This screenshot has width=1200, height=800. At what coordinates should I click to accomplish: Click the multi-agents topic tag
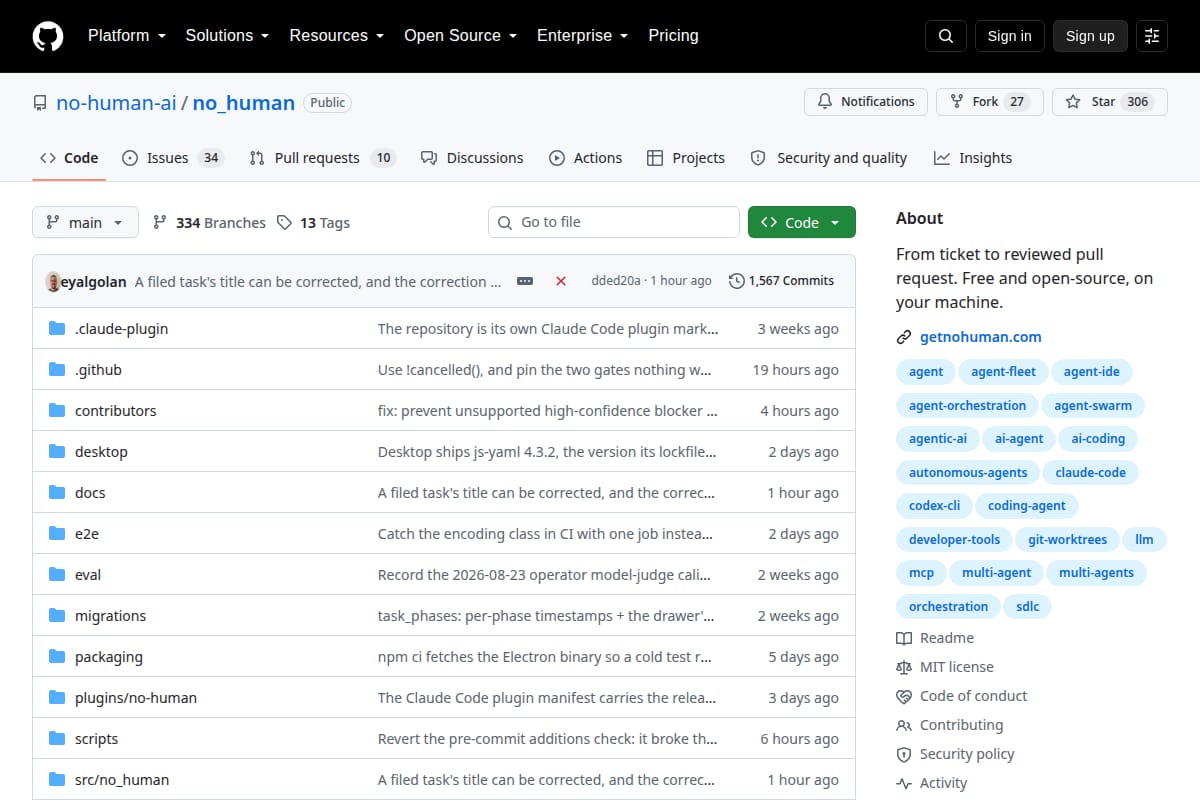pos(1096,572)
